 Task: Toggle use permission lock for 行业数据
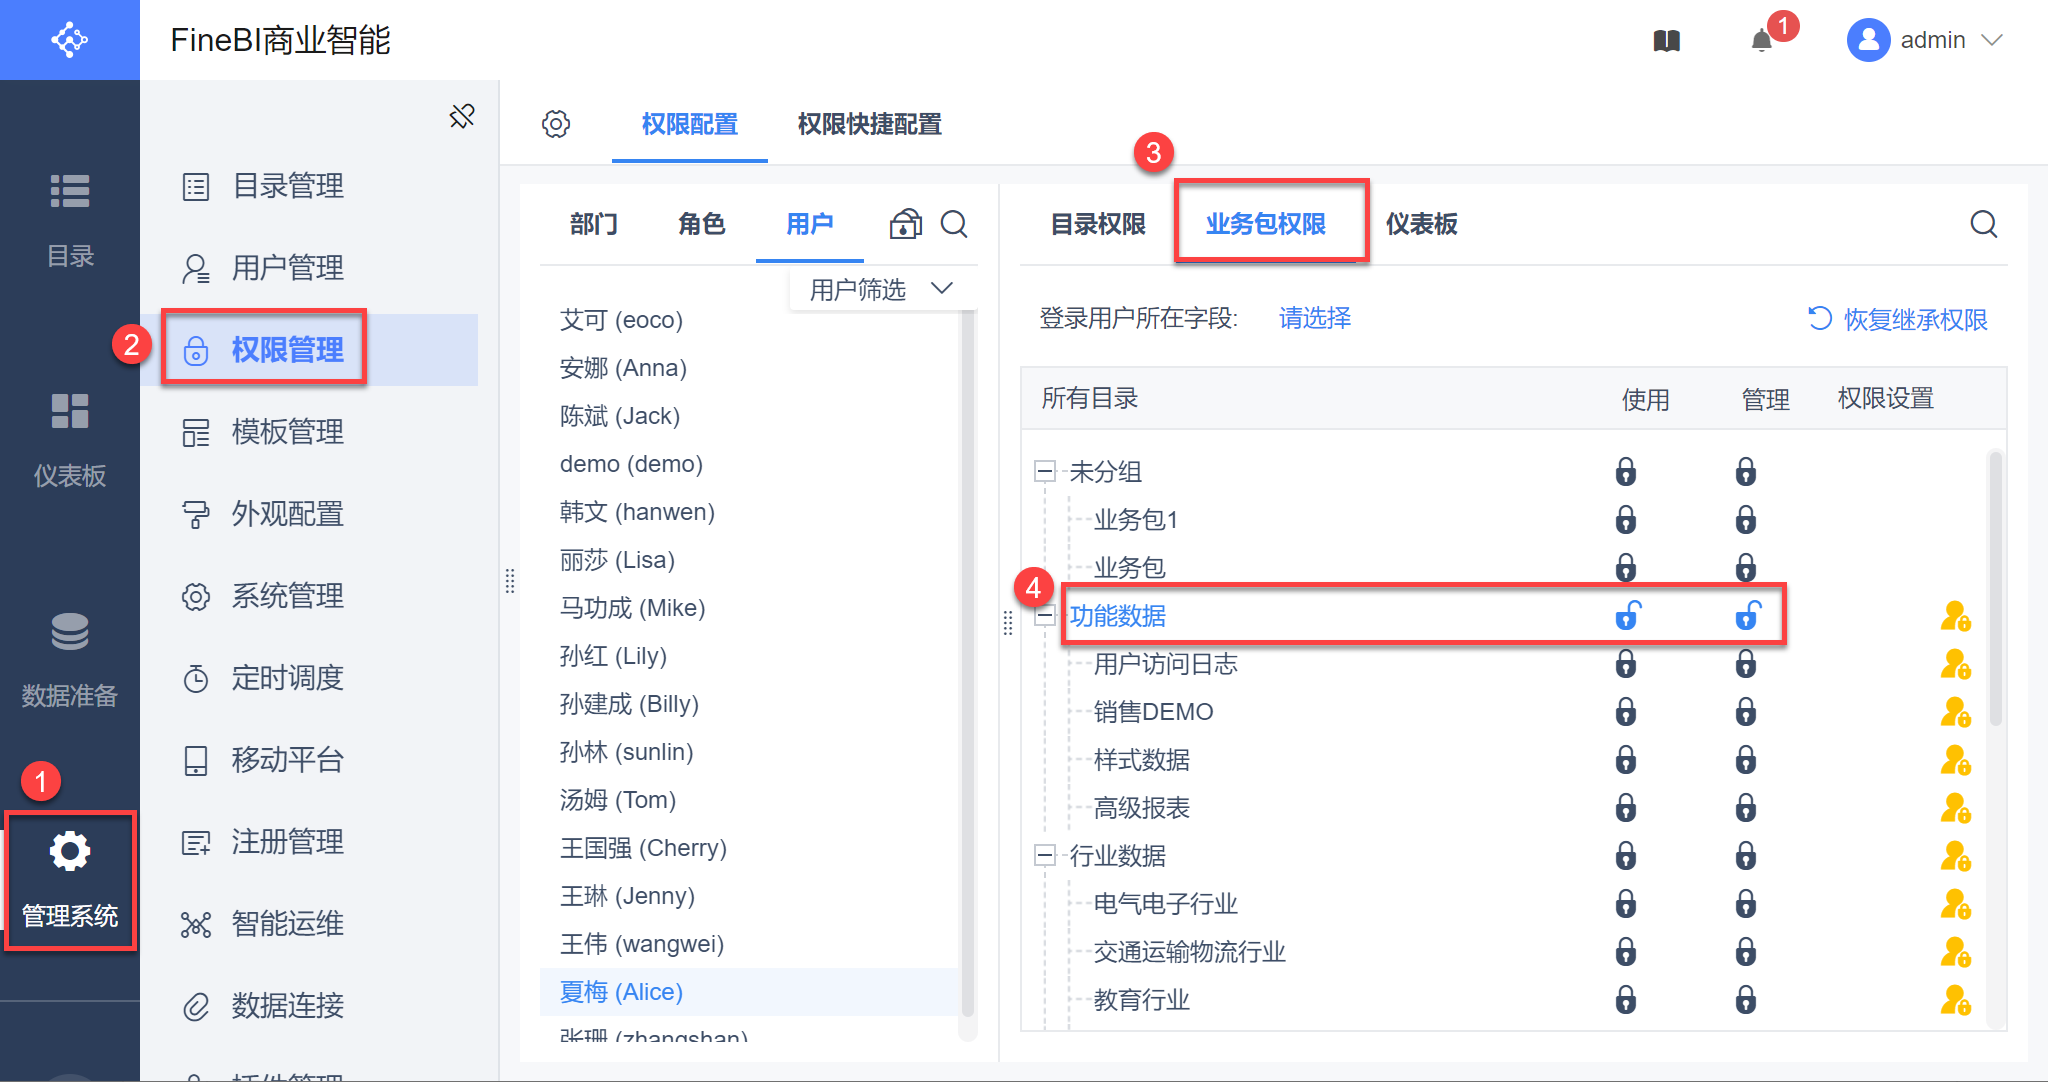(x=1626, y=856)
